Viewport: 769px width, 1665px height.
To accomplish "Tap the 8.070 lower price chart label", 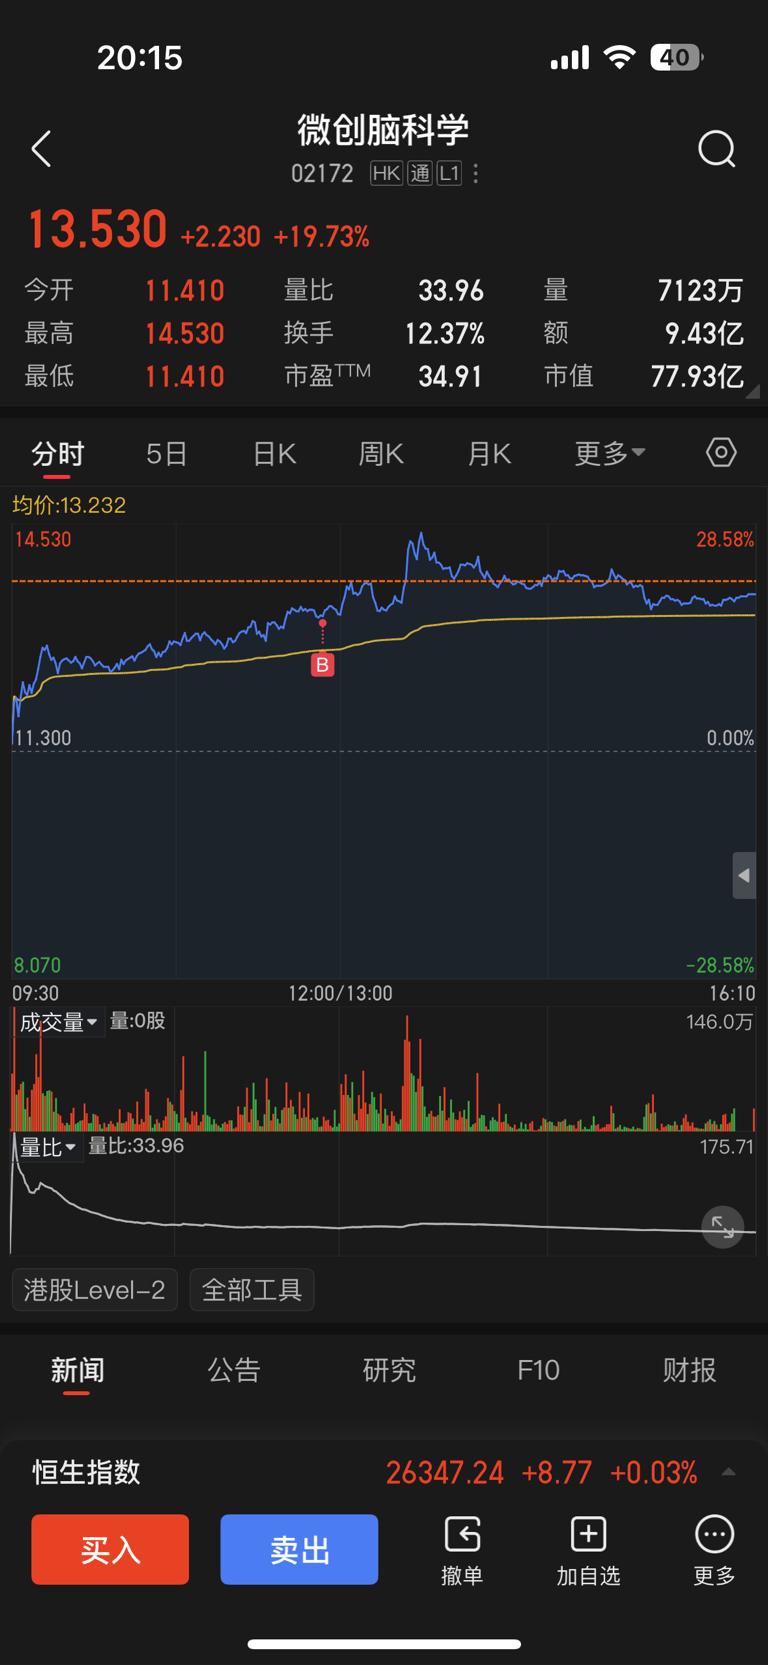I will coord(37,966).
